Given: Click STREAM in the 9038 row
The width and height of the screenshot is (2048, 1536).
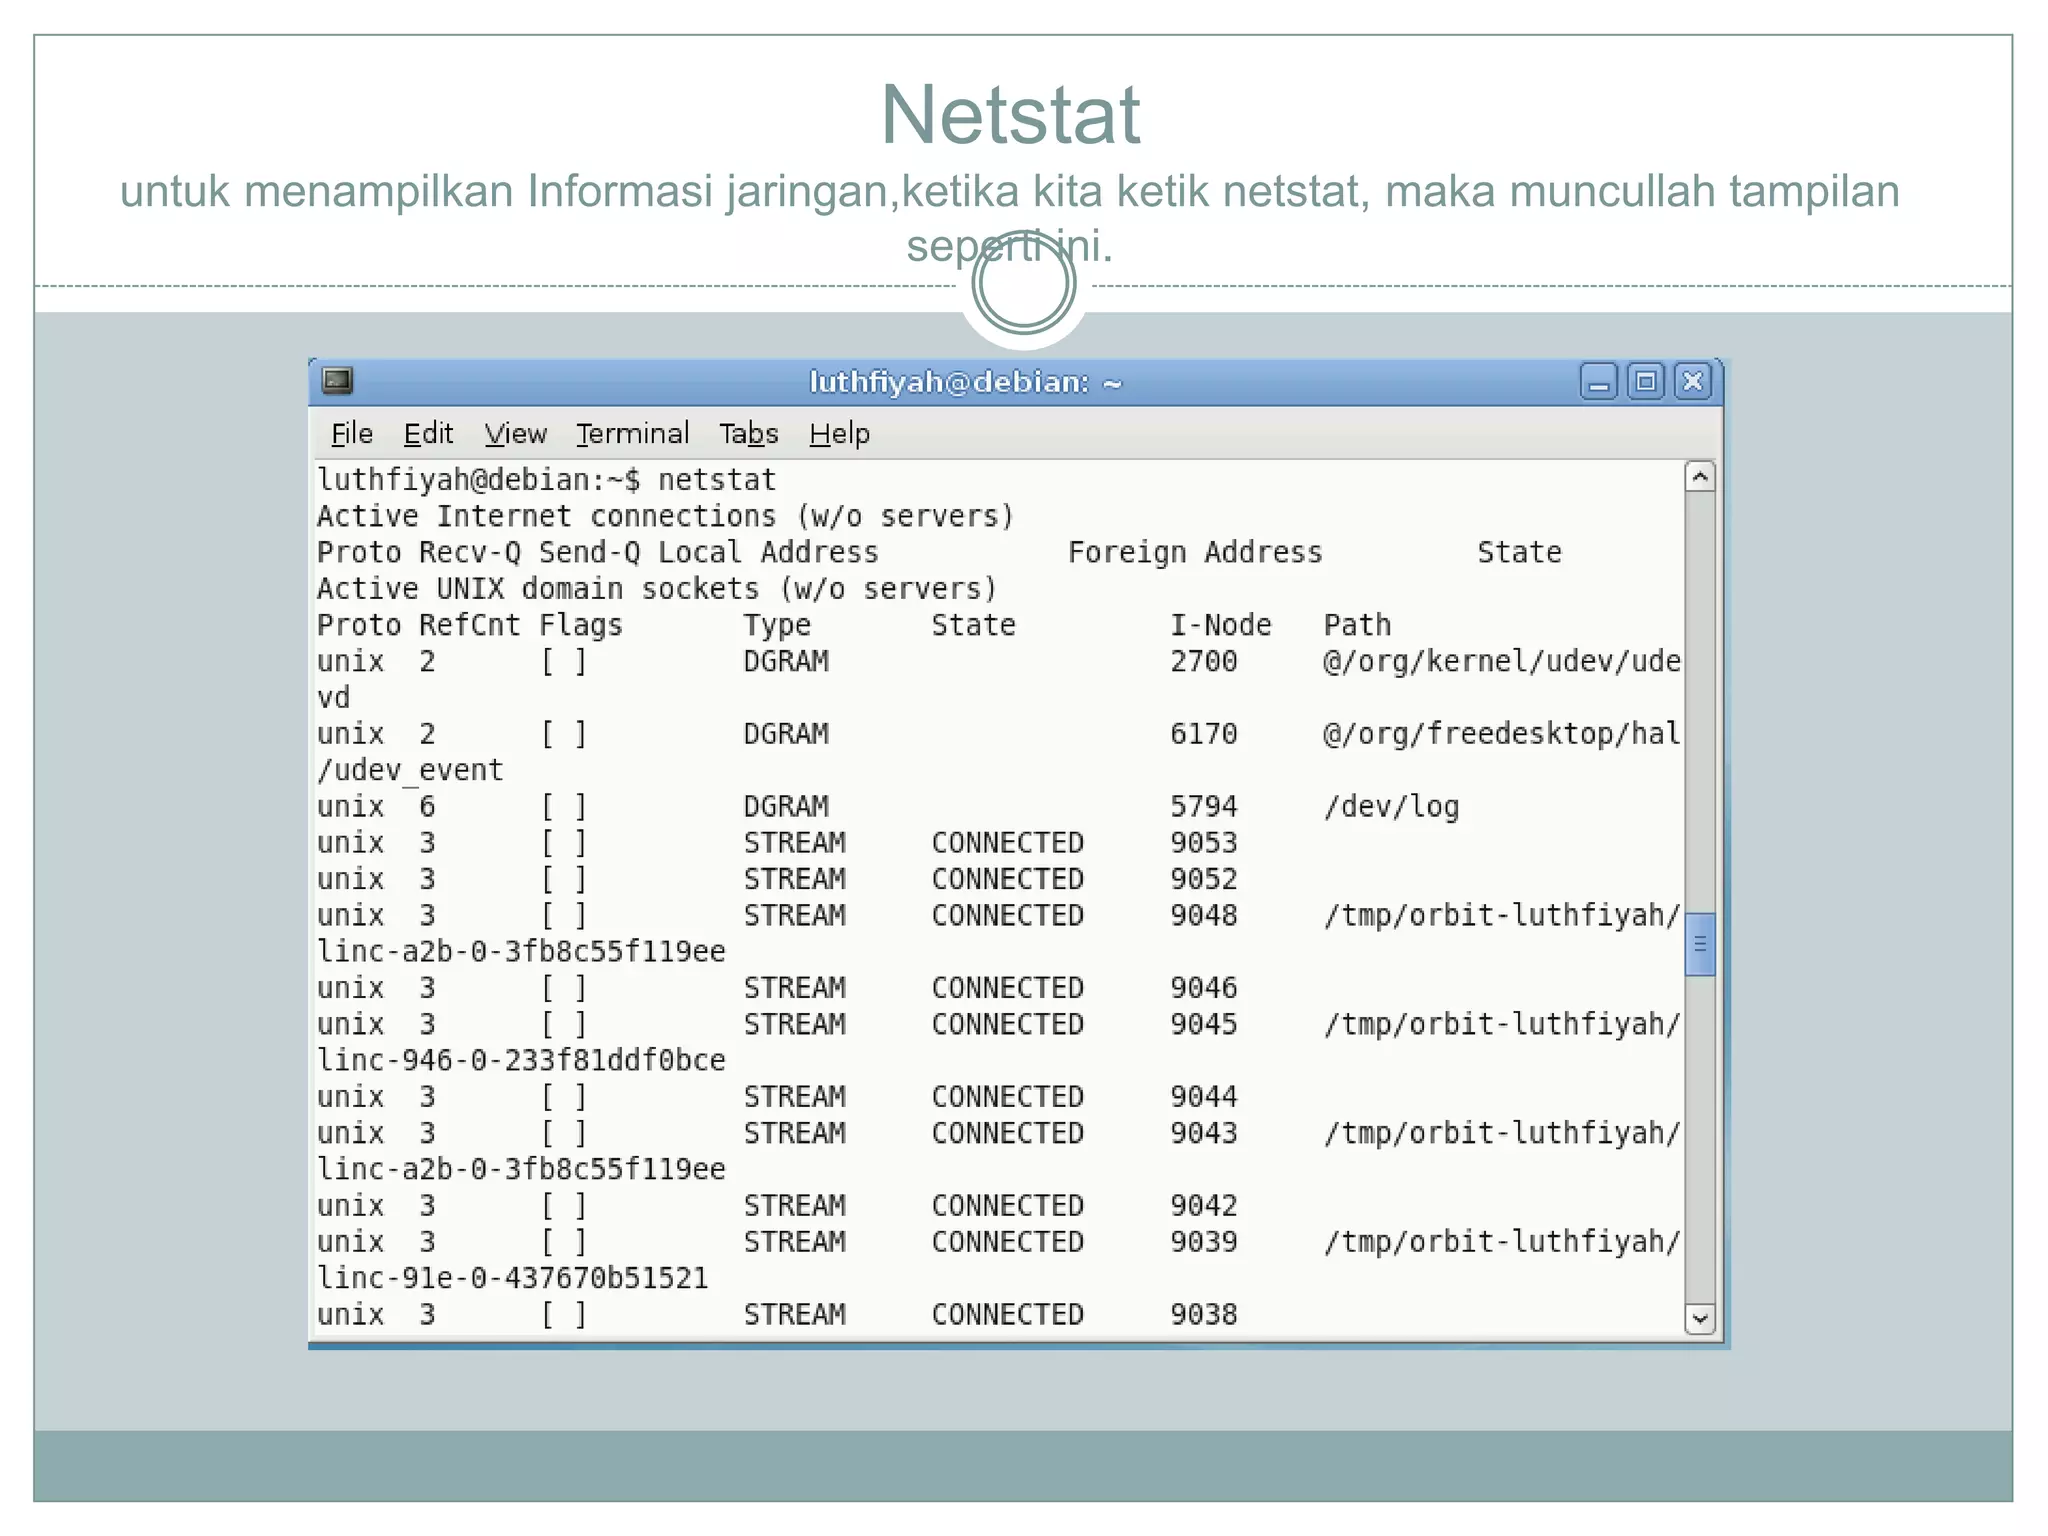Looking at the screenshot, I should [795, 1314].
